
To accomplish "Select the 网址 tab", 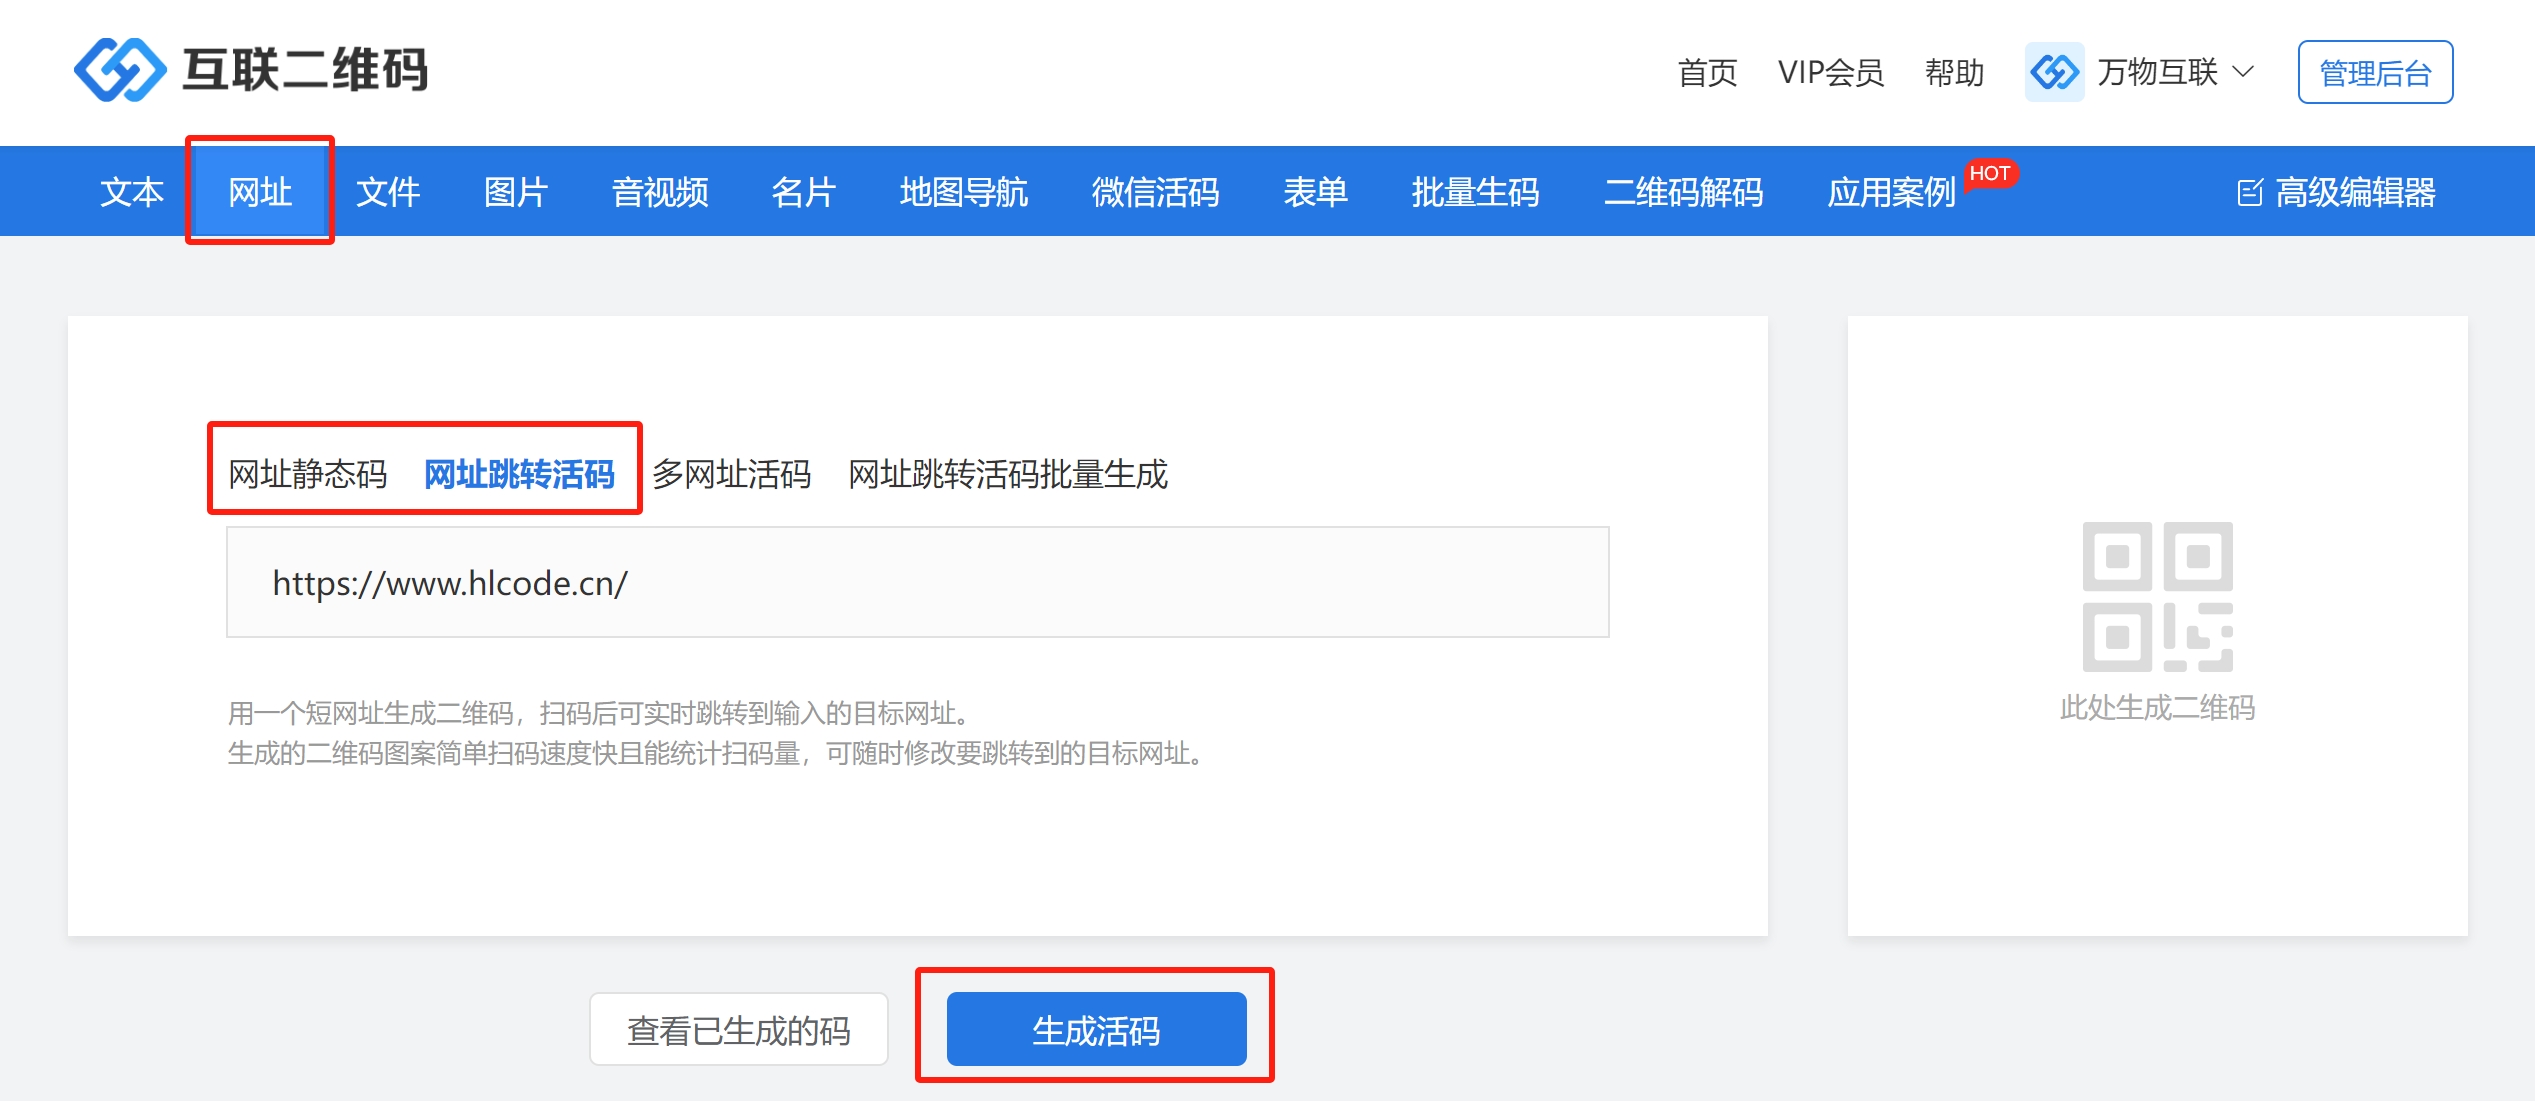I will point(260,192).
